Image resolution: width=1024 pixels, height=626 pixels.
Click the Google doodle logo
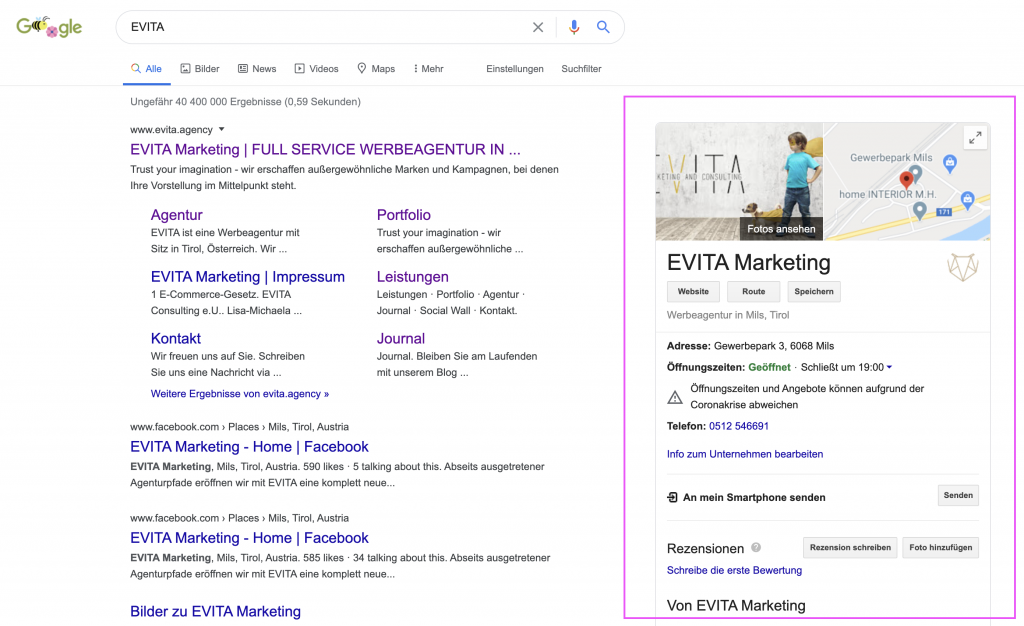(49, 27)
